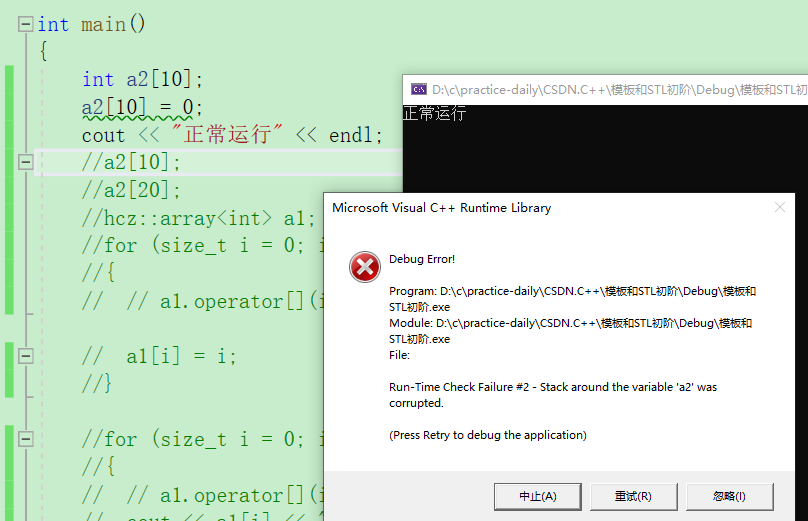Click the 'File:' label in dialog
The height and width of the screenshot is (521, 808).
coord(399,355)
